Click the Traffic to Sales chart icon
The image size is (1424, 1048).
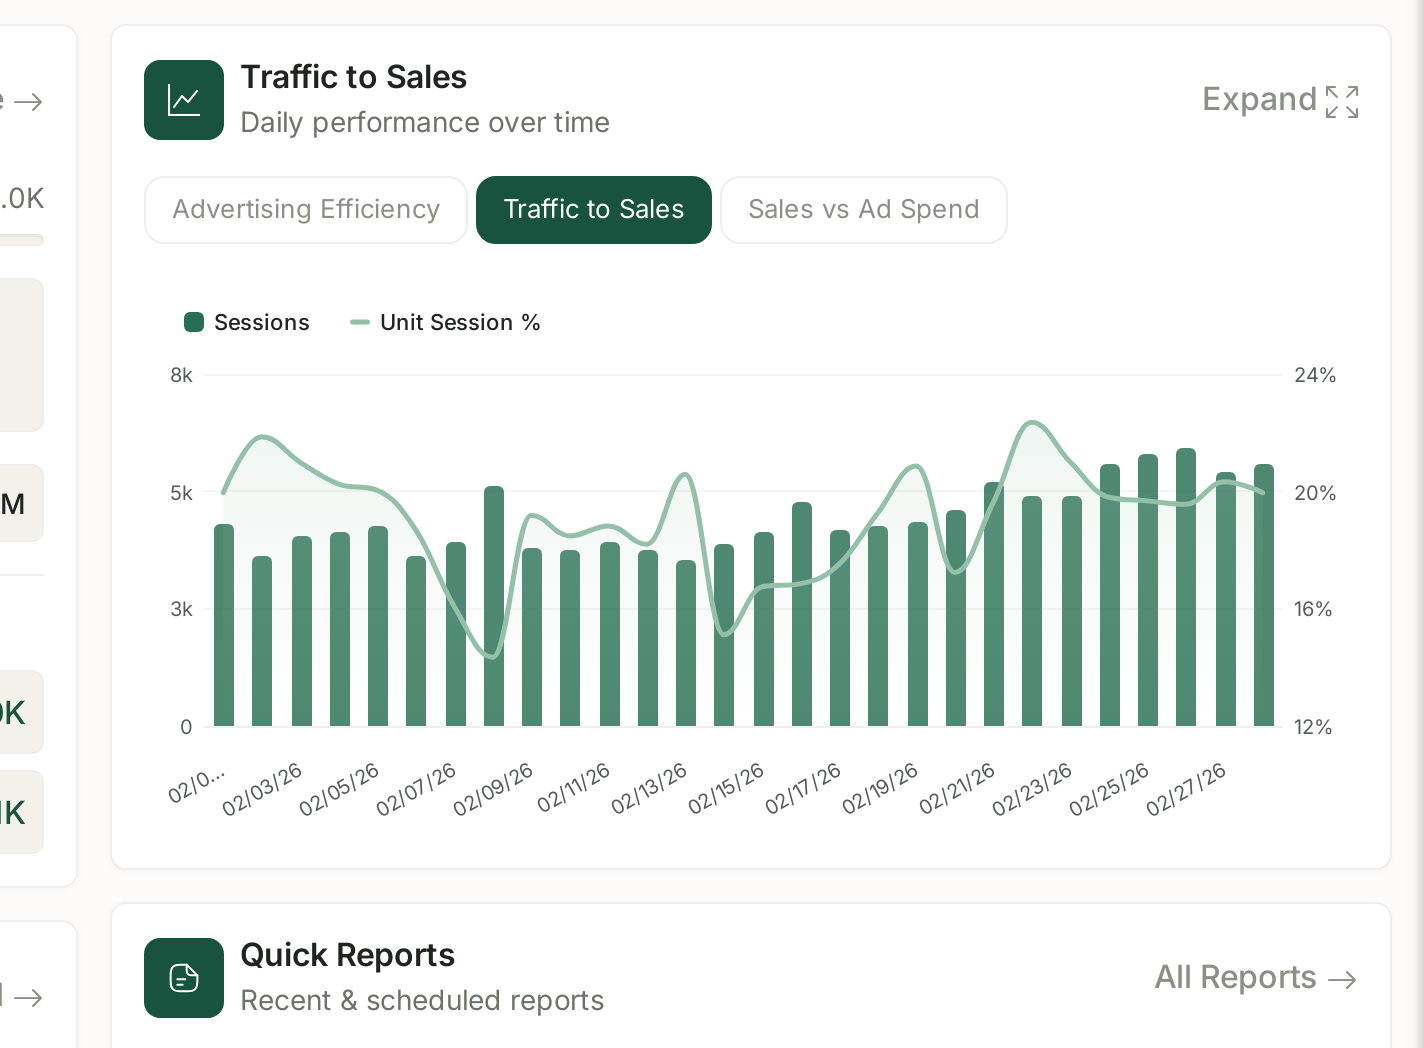pos(184,100)
